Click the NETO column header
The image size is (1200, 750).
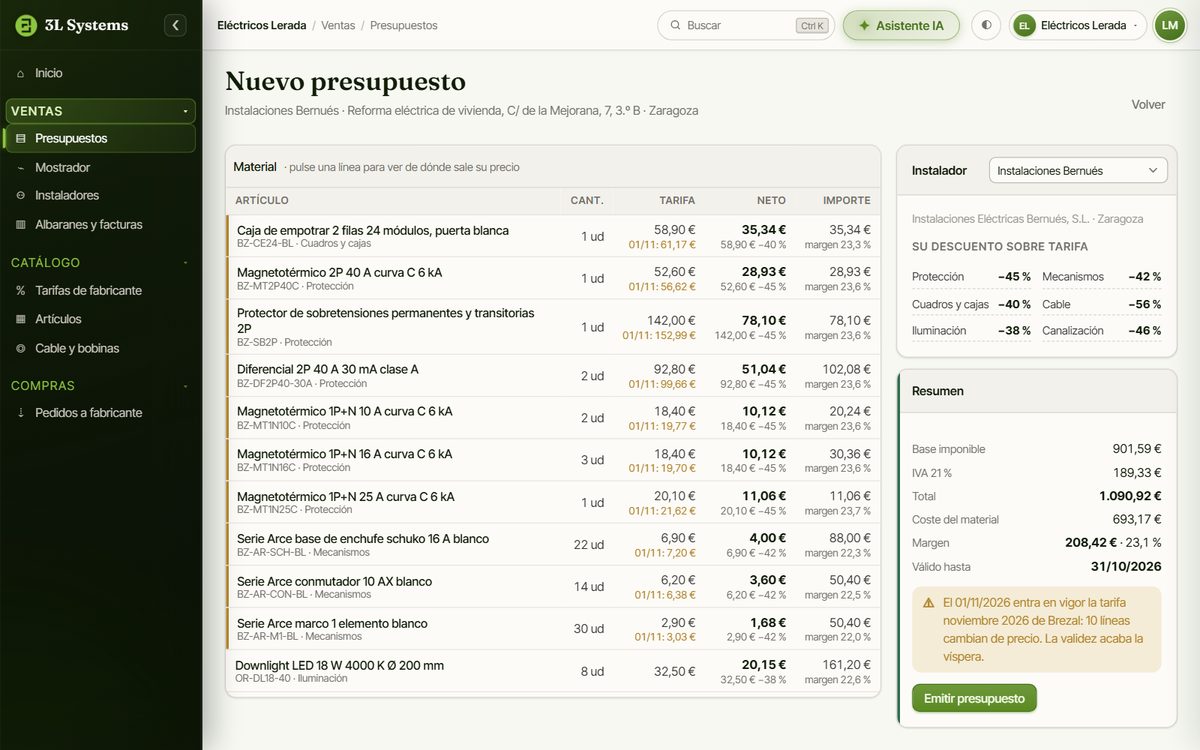tap(771, 201)
